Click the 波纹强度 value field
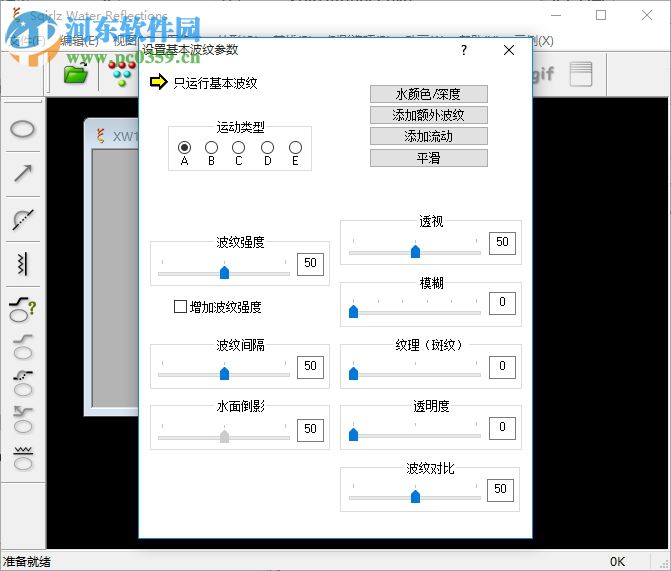The image size is (671, 571). (x=310, y=264)
